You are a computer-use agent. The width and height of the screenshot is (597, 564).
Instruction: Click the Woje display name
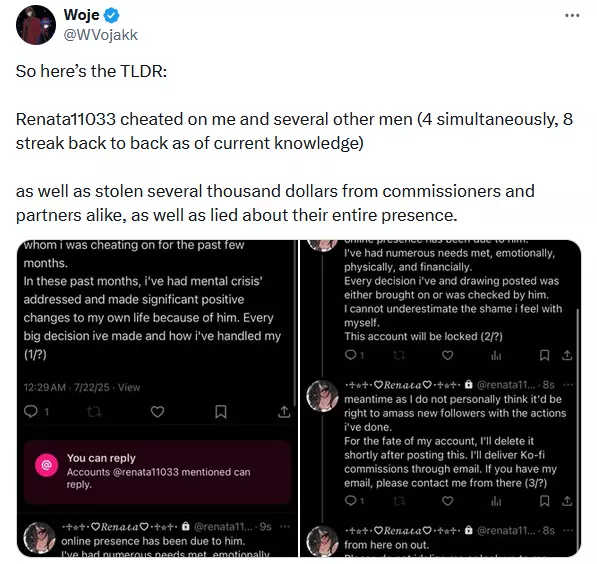tap(81, 15)
